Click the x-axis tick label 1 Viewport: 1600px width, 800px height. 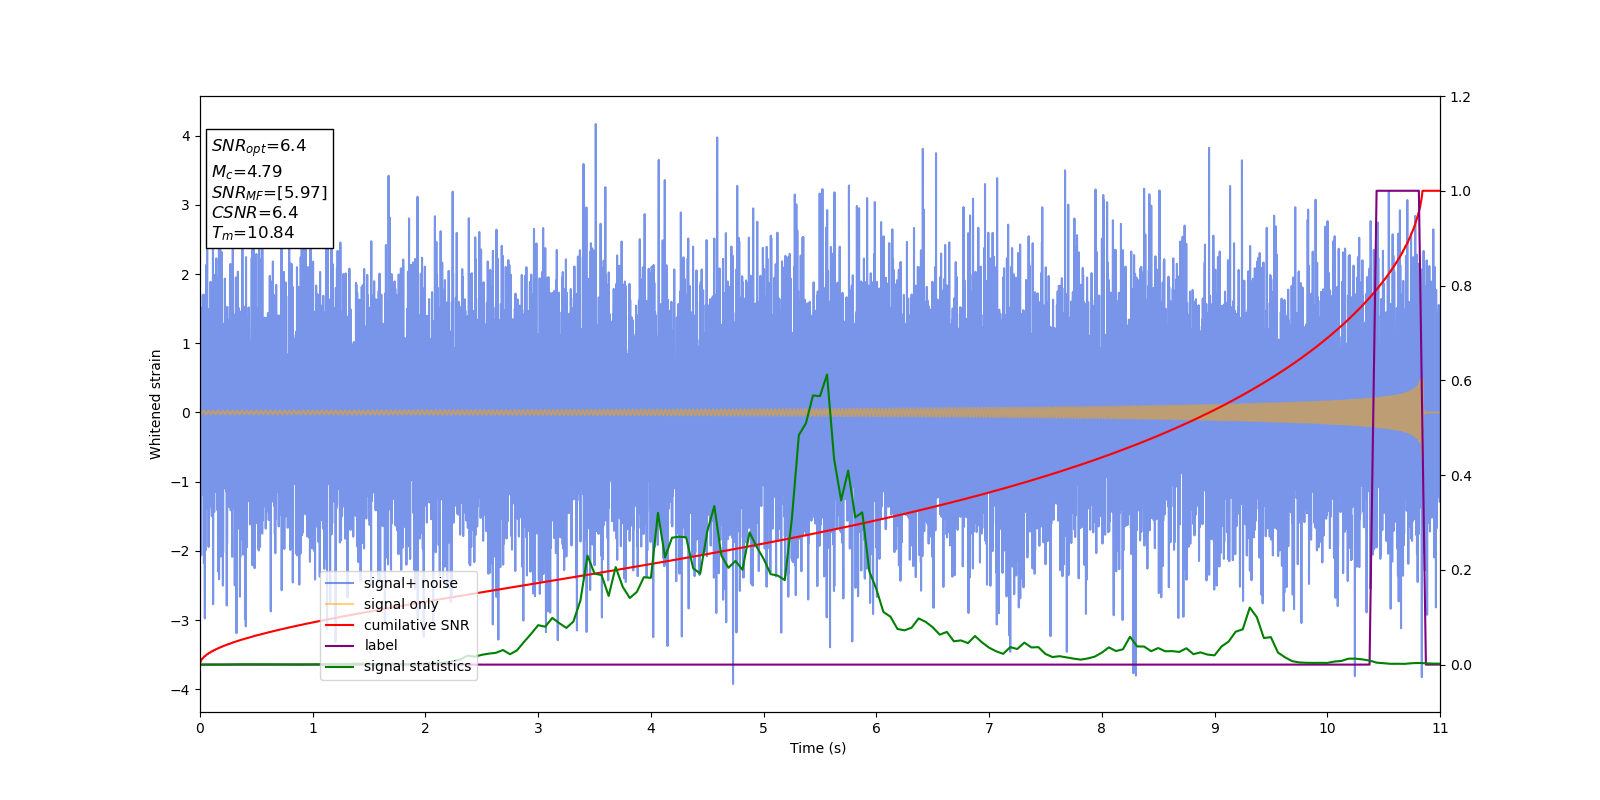(313, 728)
